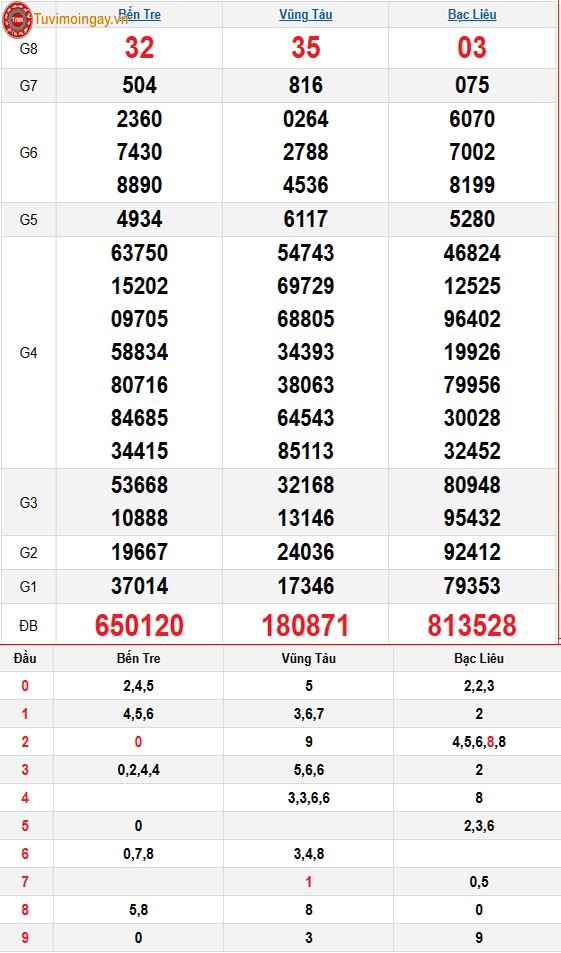
Task: Select the G4 row label
Action: (x=29, y=353)
